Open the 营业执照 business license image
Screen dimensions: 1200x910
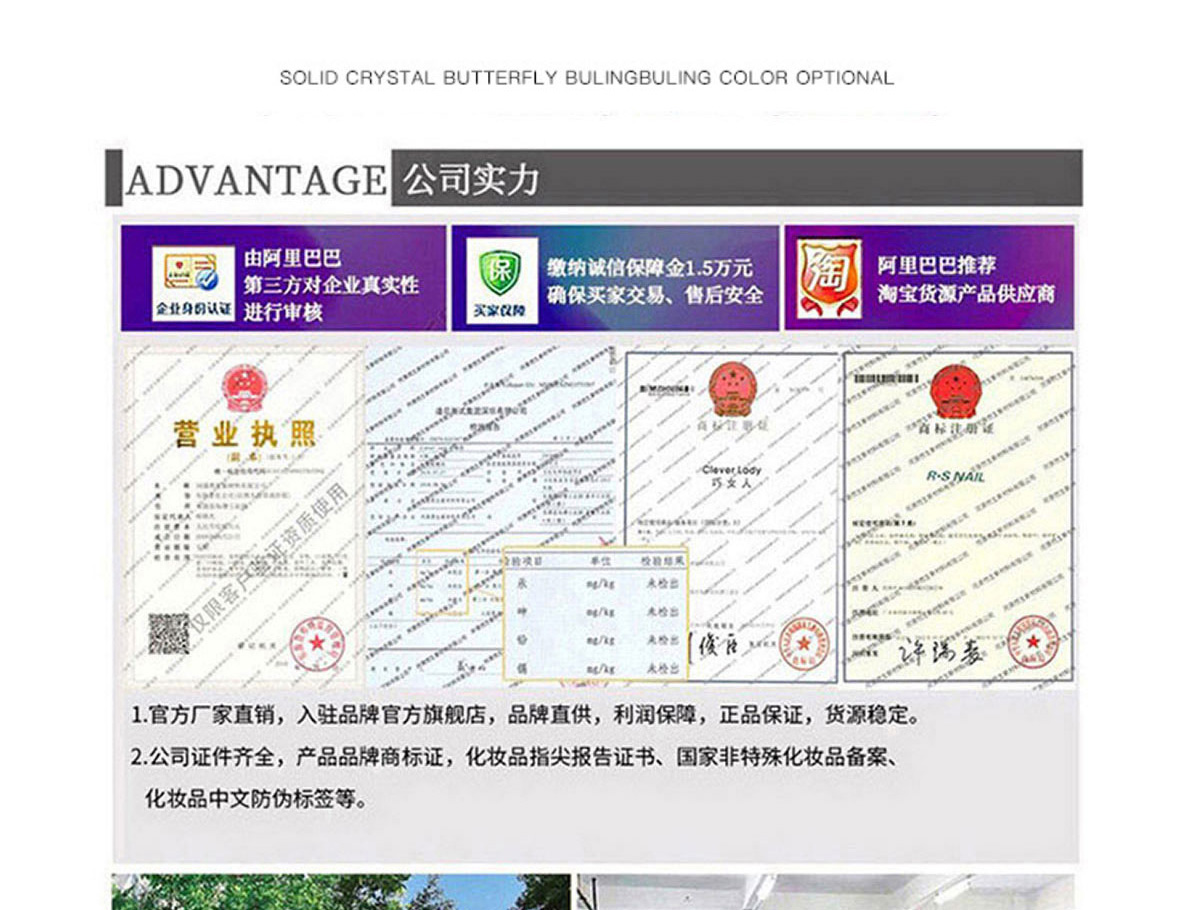pos(244,517)
